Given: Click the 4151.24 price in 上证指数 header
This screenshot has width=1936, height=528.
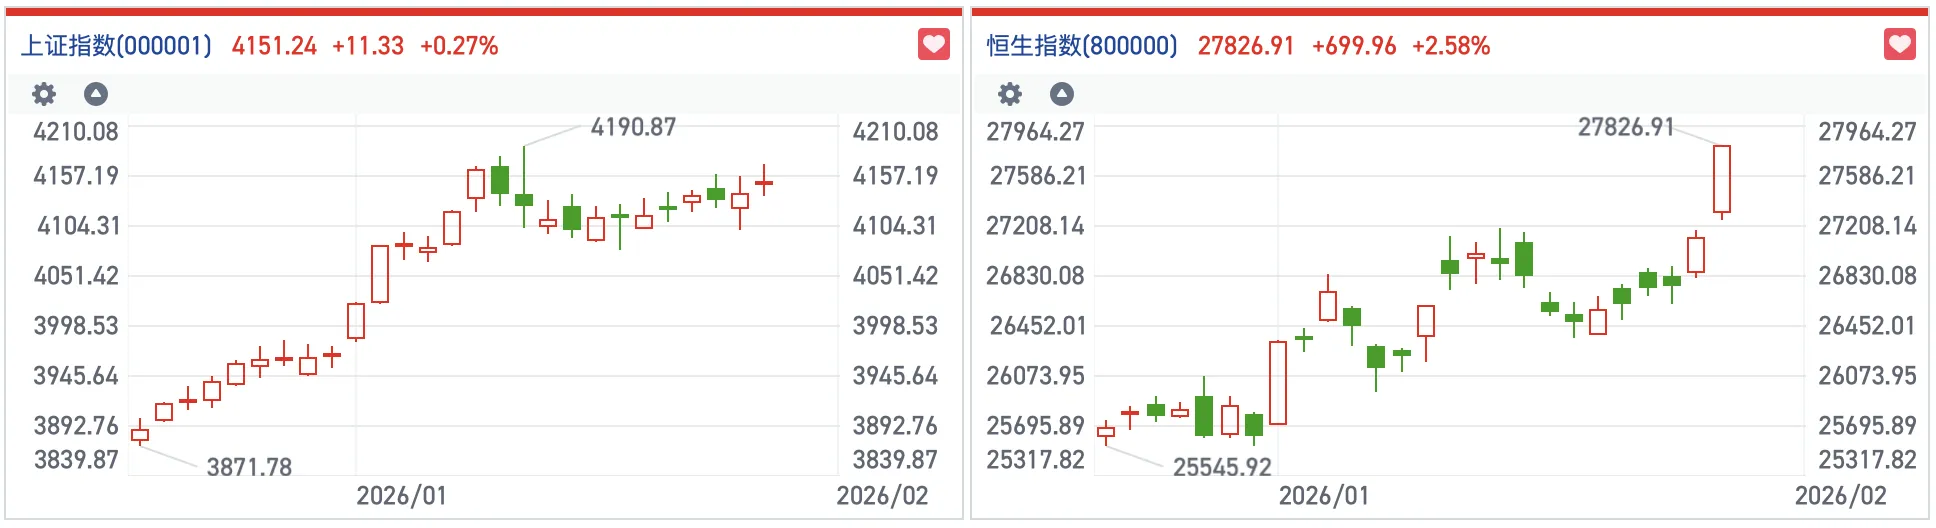Looking at the screenshot, I should coord(274,46).
